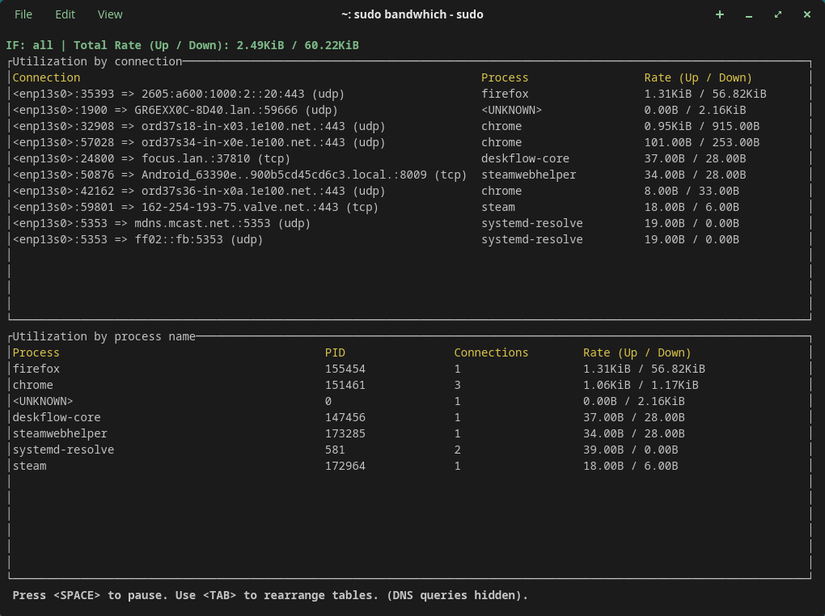The width and height of the screenshot is (825, 616).
Task: Click the Connections column header
Action: tap(491, 352)
